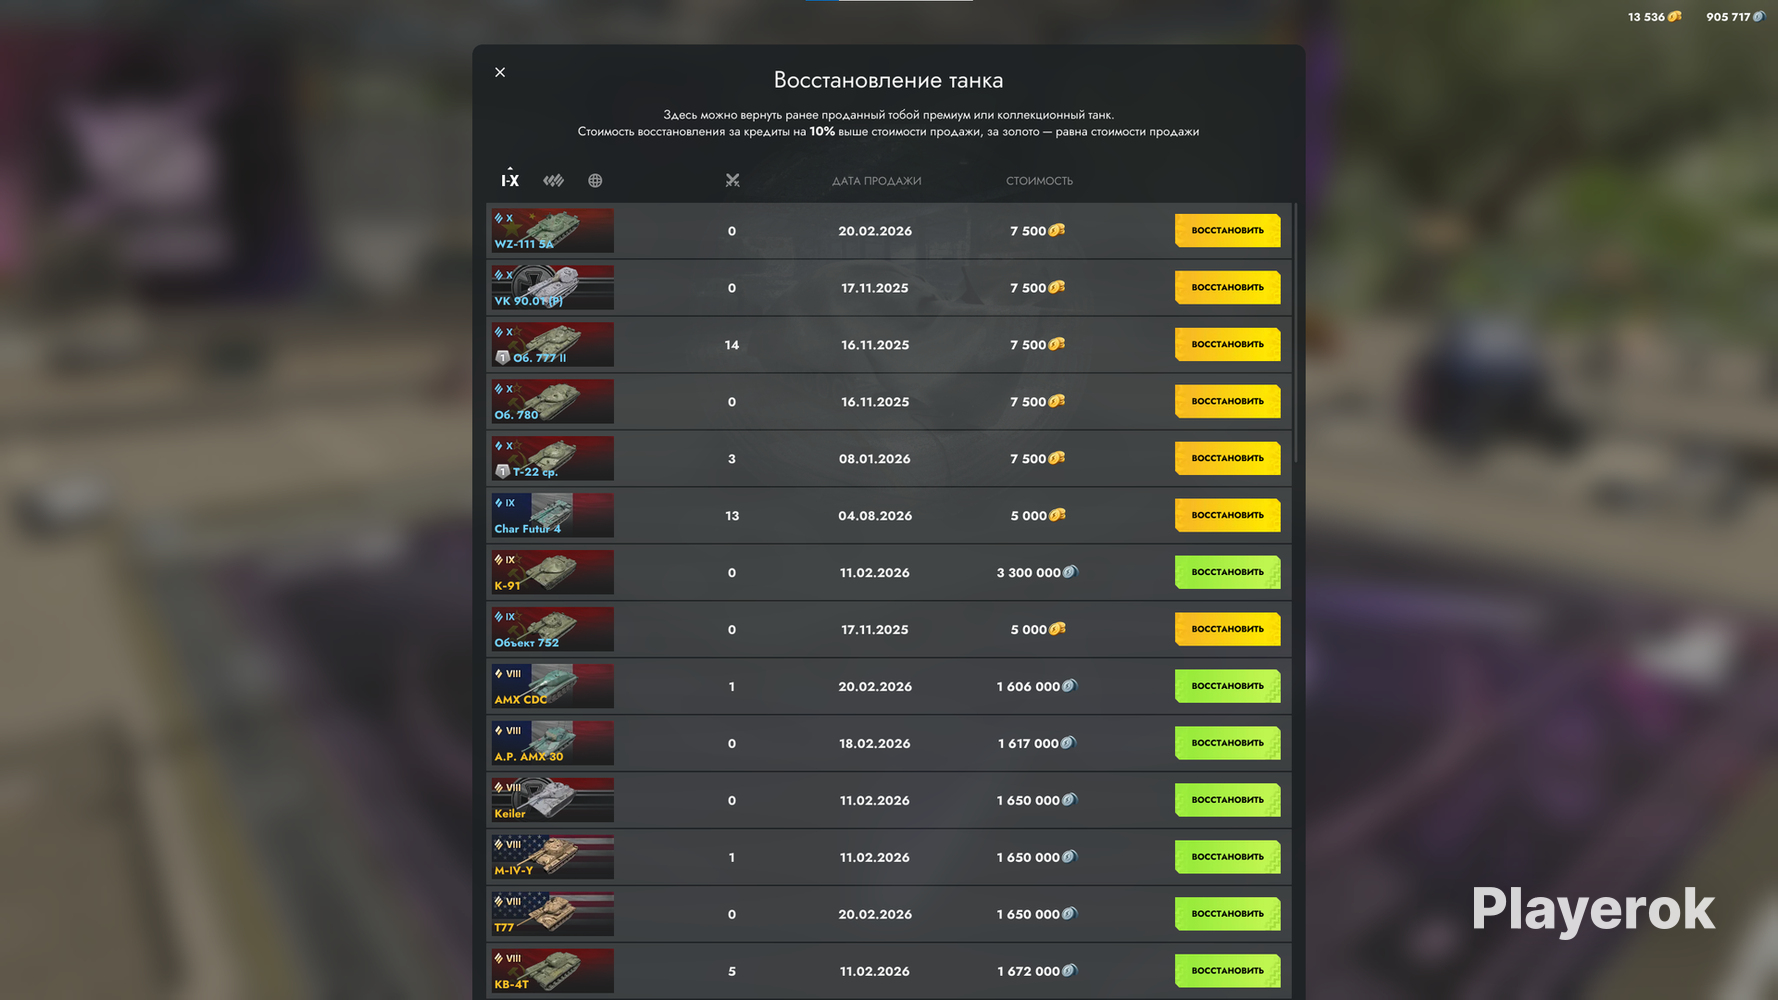This screenshot has height=1000, width=1778.
Task: Restore the AMX CDC tank
Action: 1227,687
